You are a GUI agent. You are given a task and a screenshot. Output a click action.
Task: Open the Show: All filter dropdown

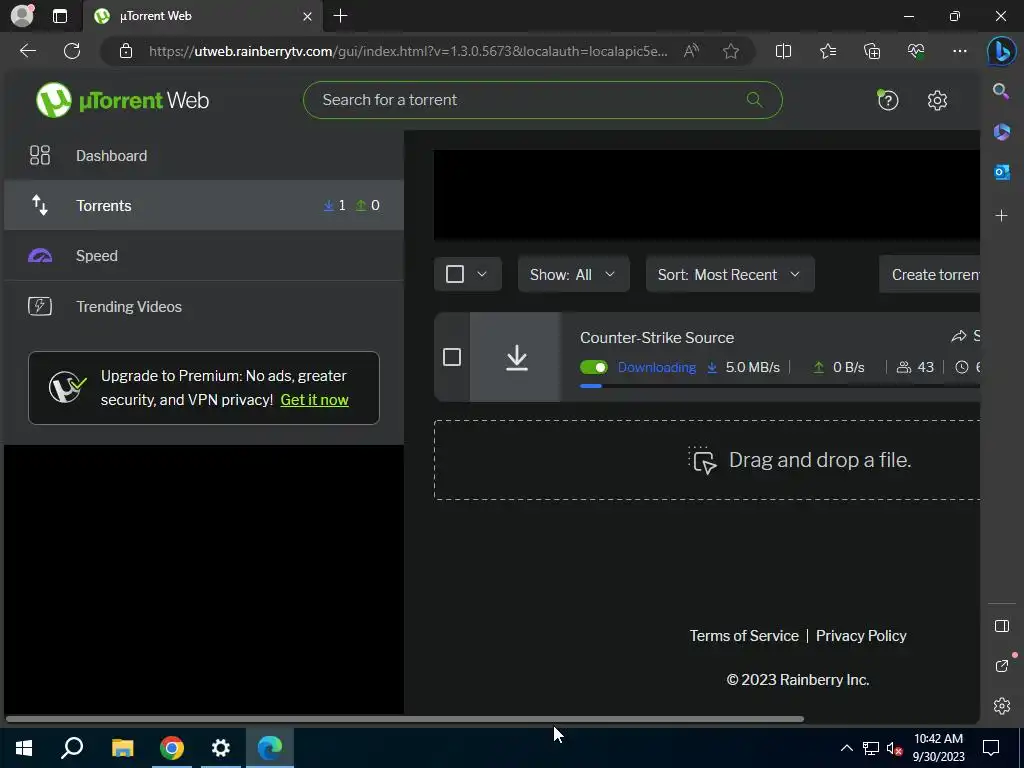pos(573,274)
